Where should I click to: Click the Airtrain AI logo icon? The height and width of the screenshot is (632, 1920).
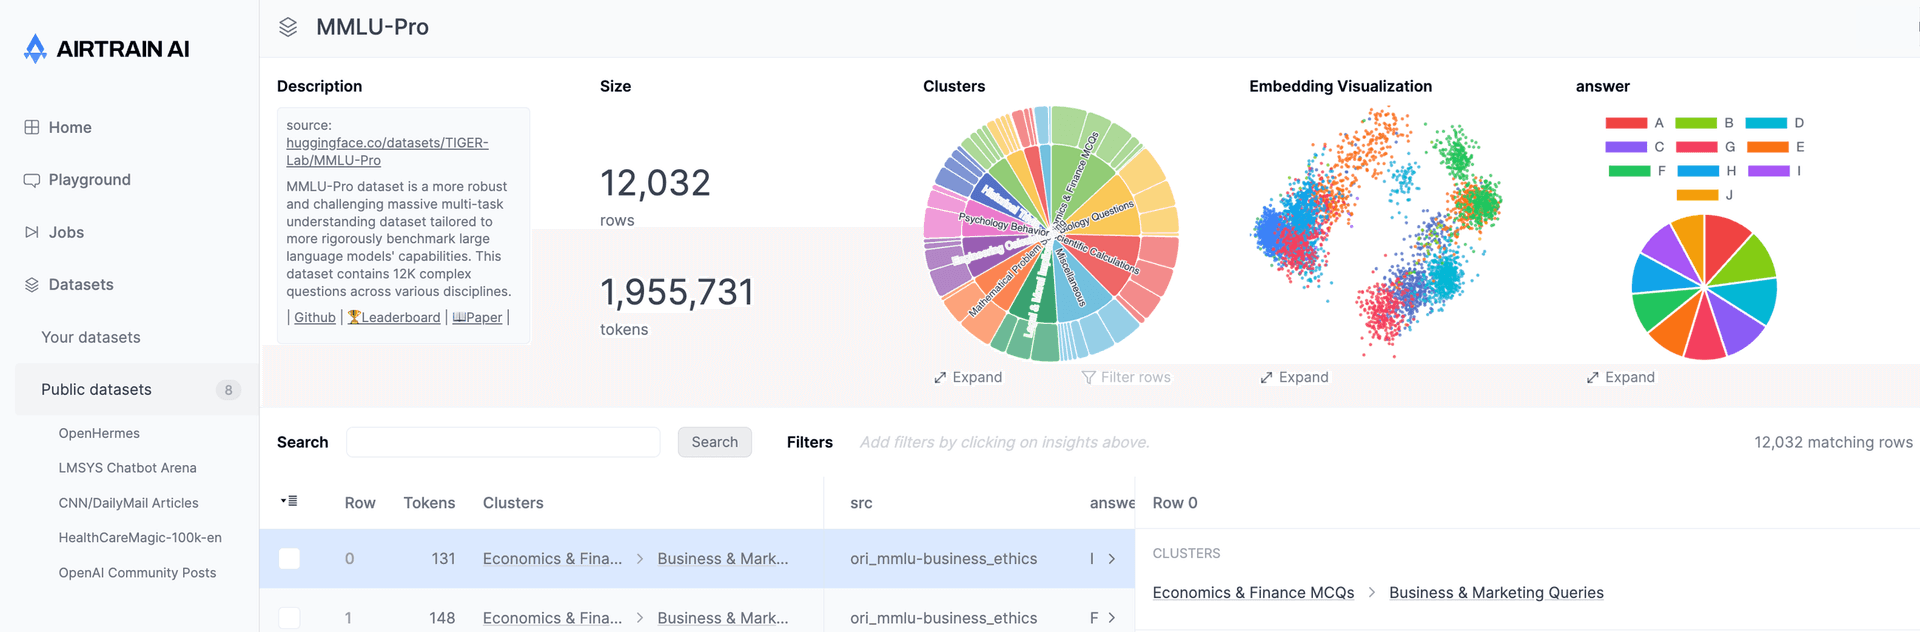pos(35,49)
